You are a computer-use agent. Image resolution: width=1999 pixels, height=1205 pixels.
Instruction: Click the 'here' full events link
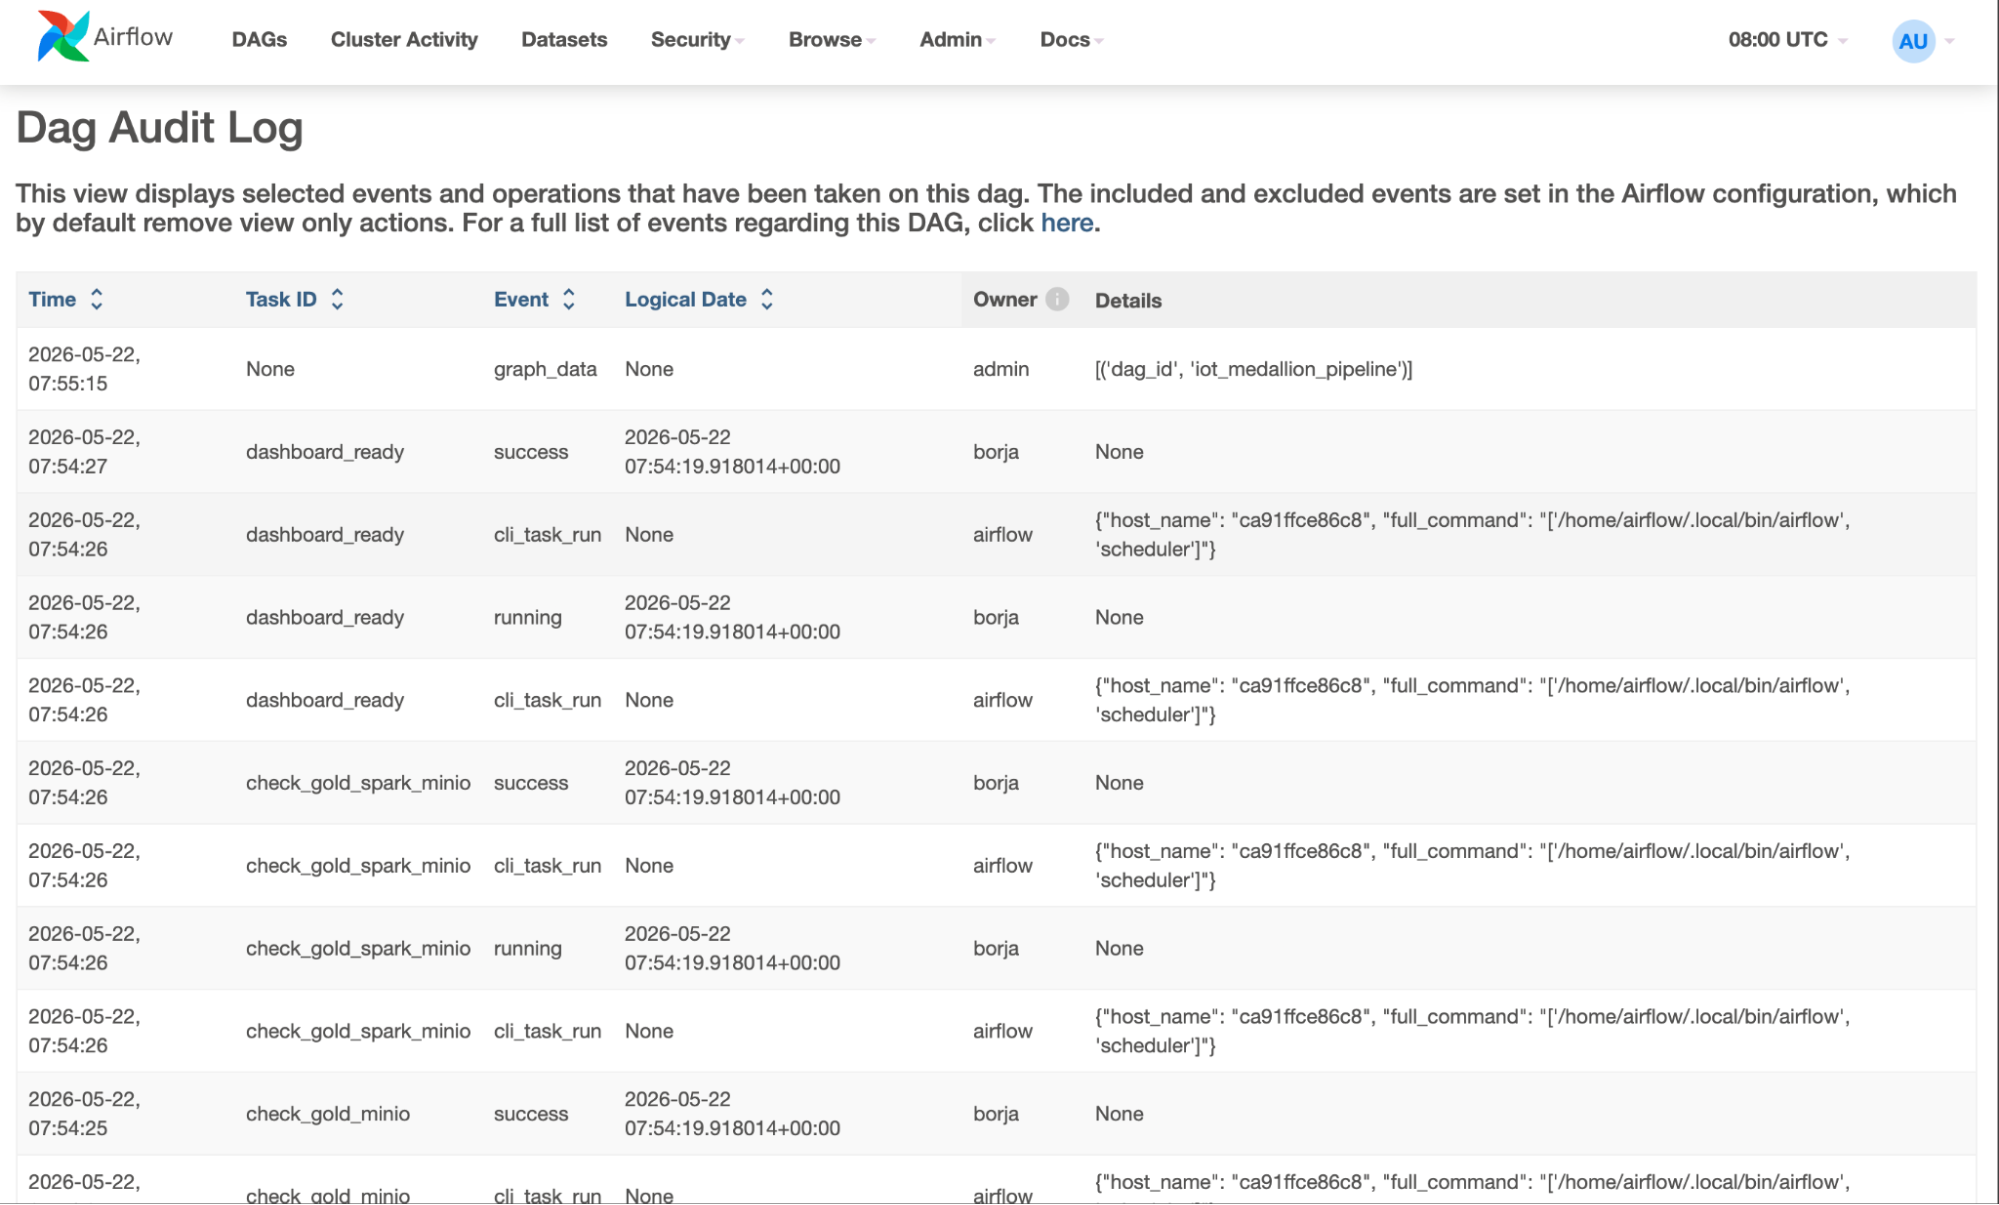(1066, 223)
